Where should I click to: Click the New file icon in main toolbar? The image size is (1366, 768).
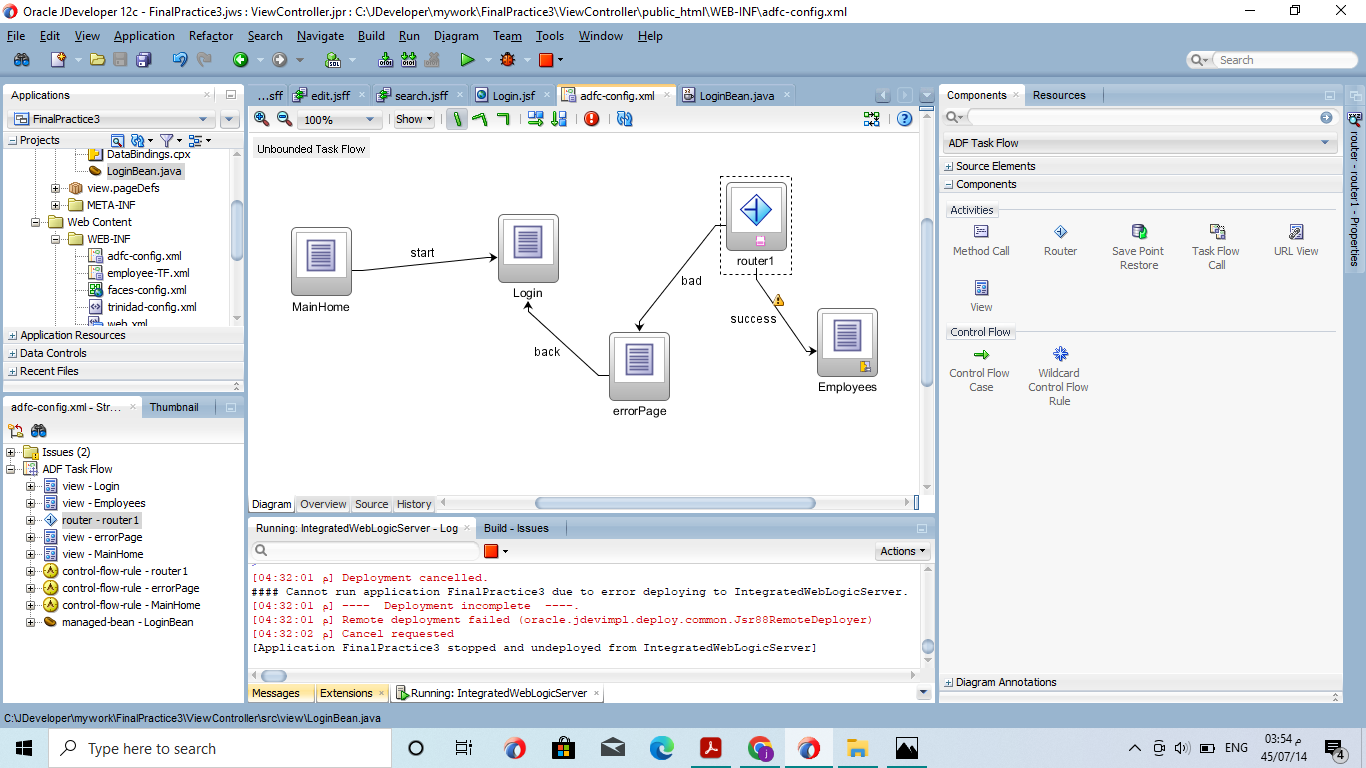pos(58,60)
